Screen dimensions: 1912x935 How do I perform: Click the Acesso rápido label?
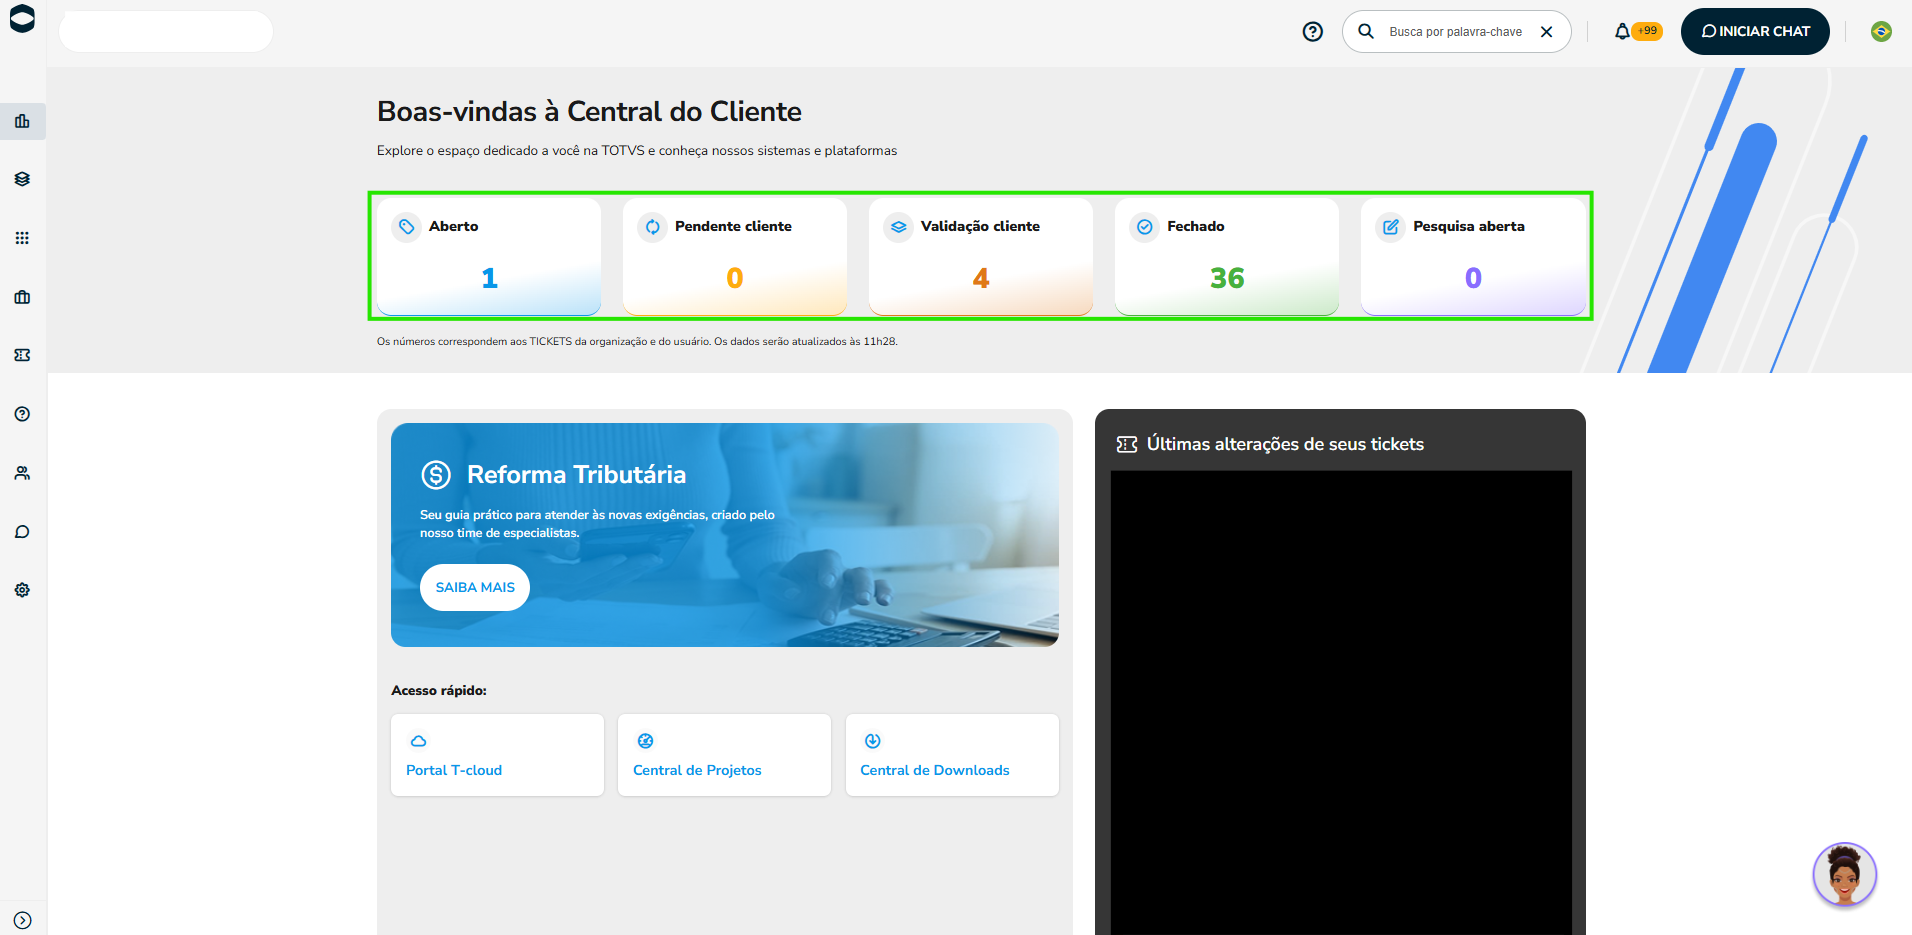(439, 690)
